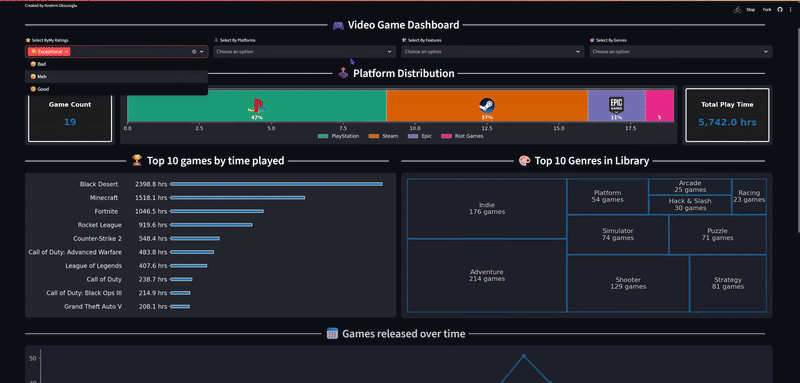This screenshot has height=383, width=800.
Task: Toggle PlayStation in the chart legend
Action: pyautogui.click(x=338, y=136)
